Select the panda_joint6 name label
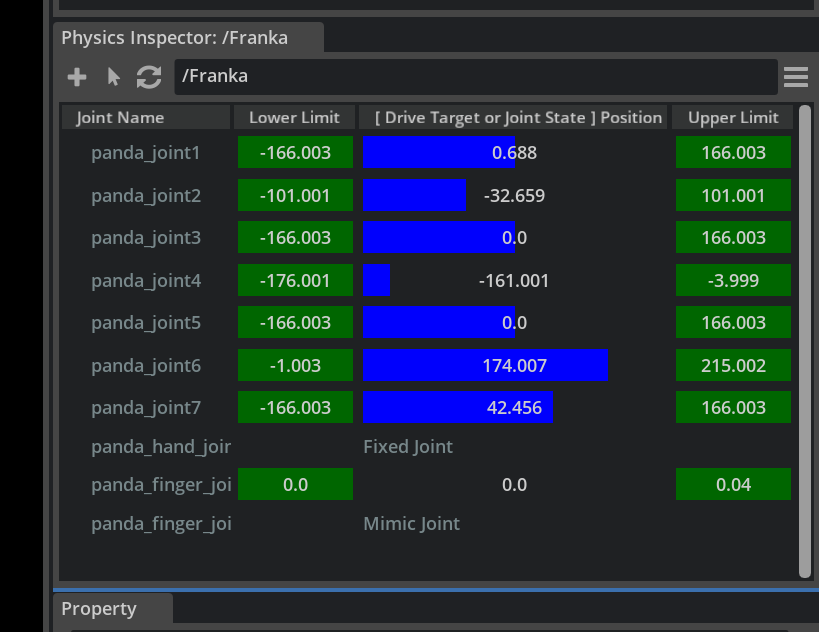819x632 pixels. [x=146, y=366]
